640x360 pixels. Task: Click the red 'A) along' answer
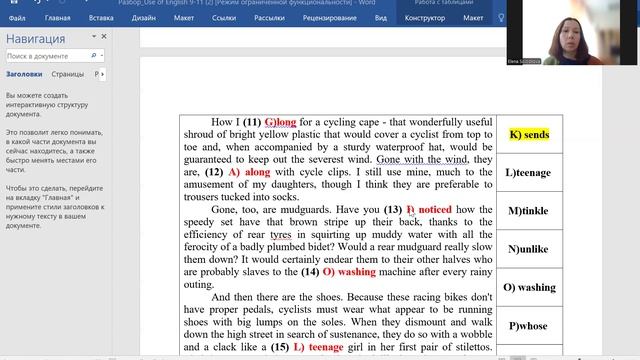click(x=249, y=172)
